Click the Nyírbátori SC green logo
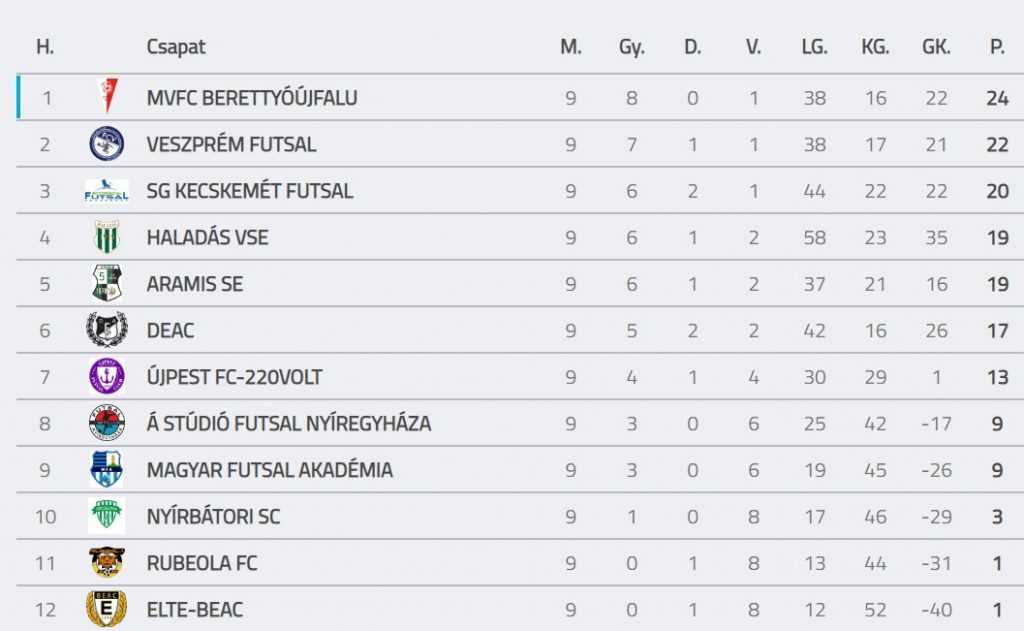The width and height of the screenshot is (1024, 631). (106, 516)
